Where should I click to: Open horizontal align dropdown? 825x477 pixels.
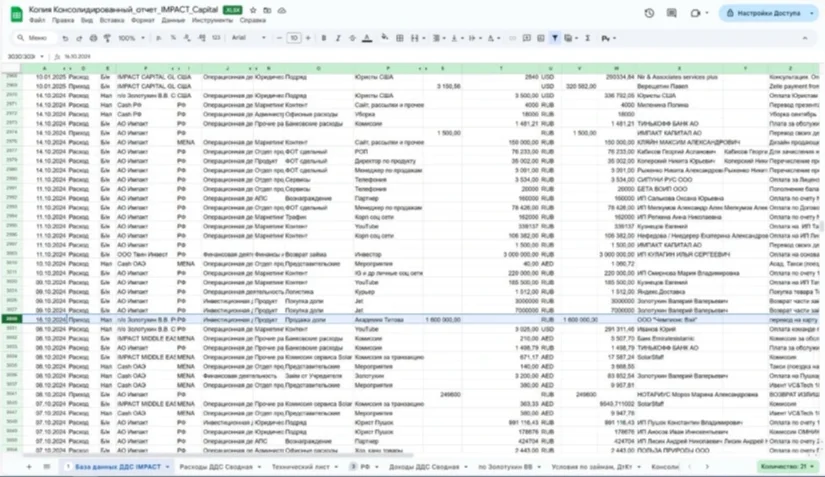pos(438,38)
